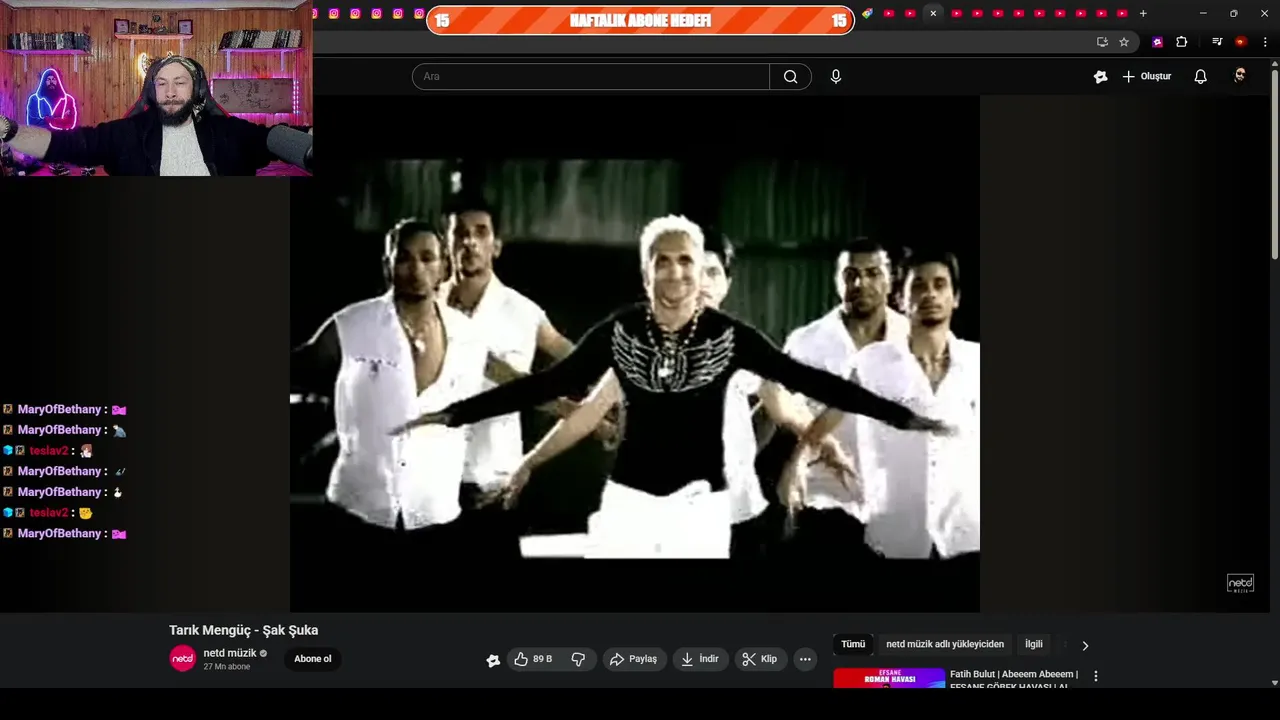Open the Chrome profile avatar
Viewport: 1280px width, 720px height.
coord(1241,42)
